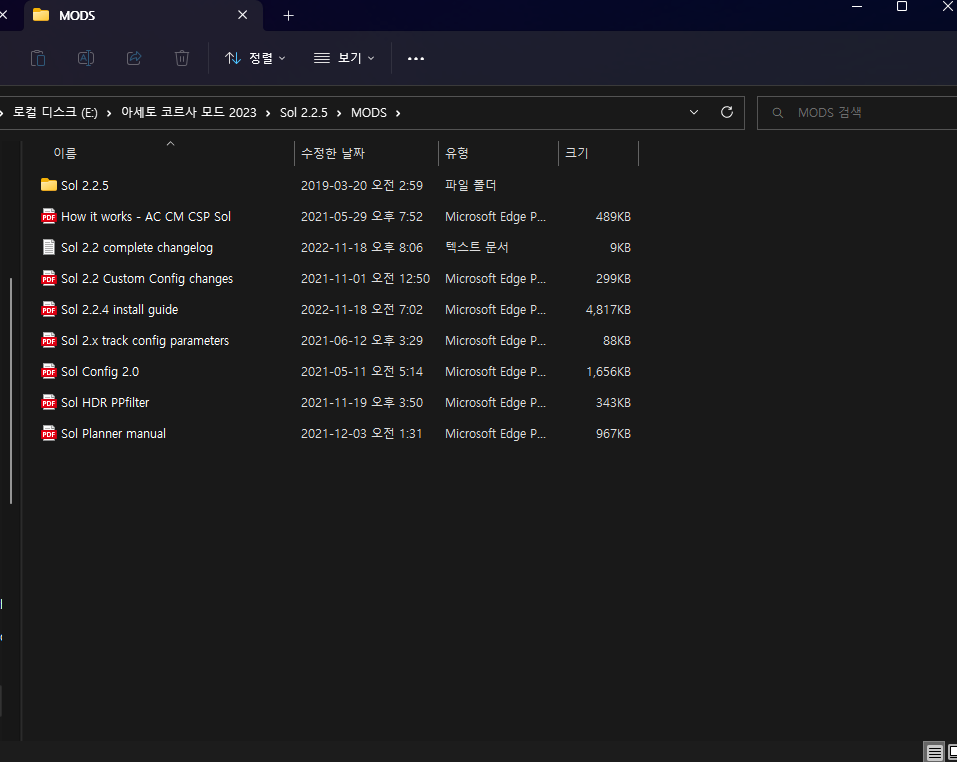This screenshot has height=762, width=957.
Task: Click PDF icon of Sol 2.2 Custom Config changes
Action: coord(49,278)
